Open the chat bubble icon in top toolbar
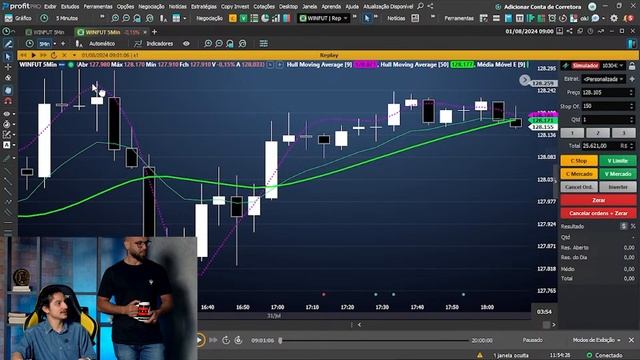Viewport: 640px width, 360px height. 596,18
